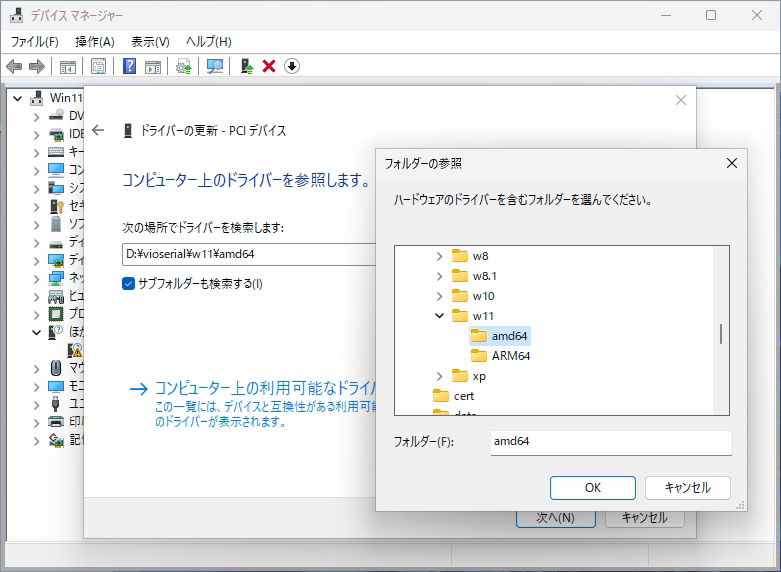Viewport: 781px width, 572px height.
Task: Expand the mouse category chevron
Action: coord(36,369)
